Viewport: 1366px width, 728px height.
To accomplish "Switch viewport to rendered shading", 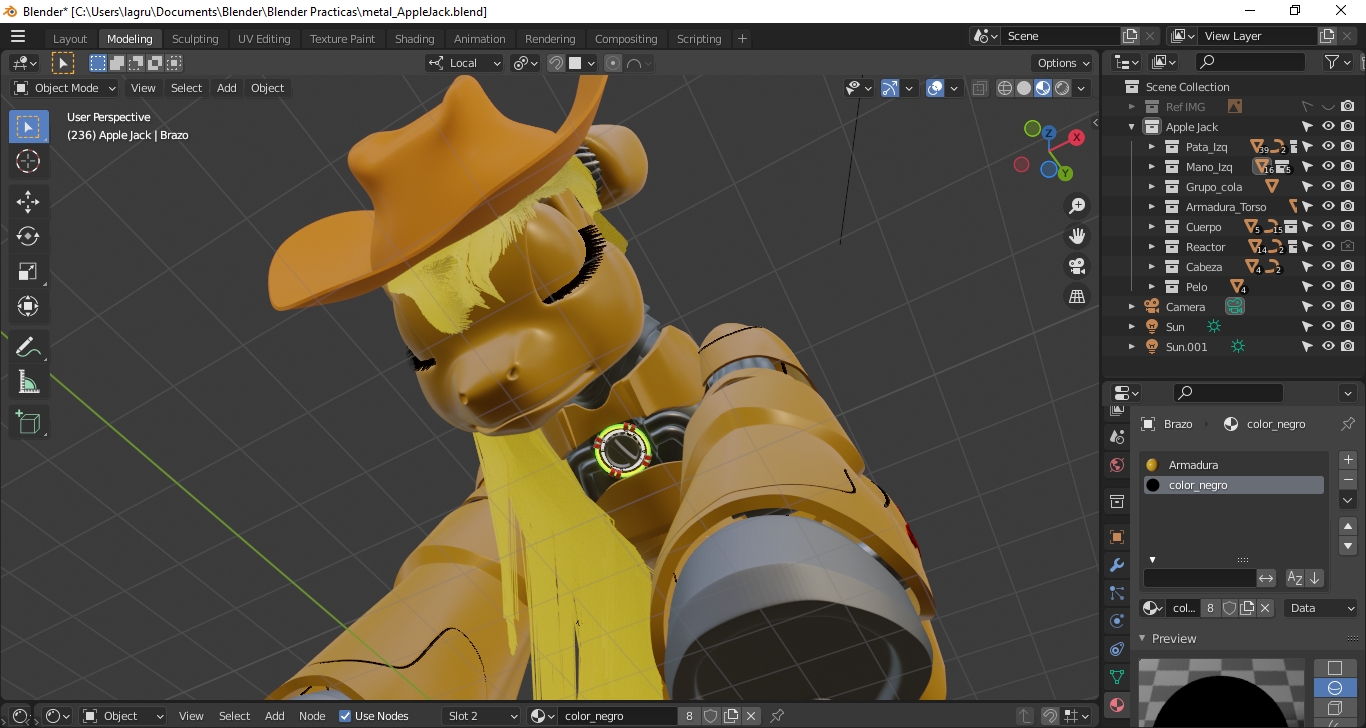I will [1062, 88].
